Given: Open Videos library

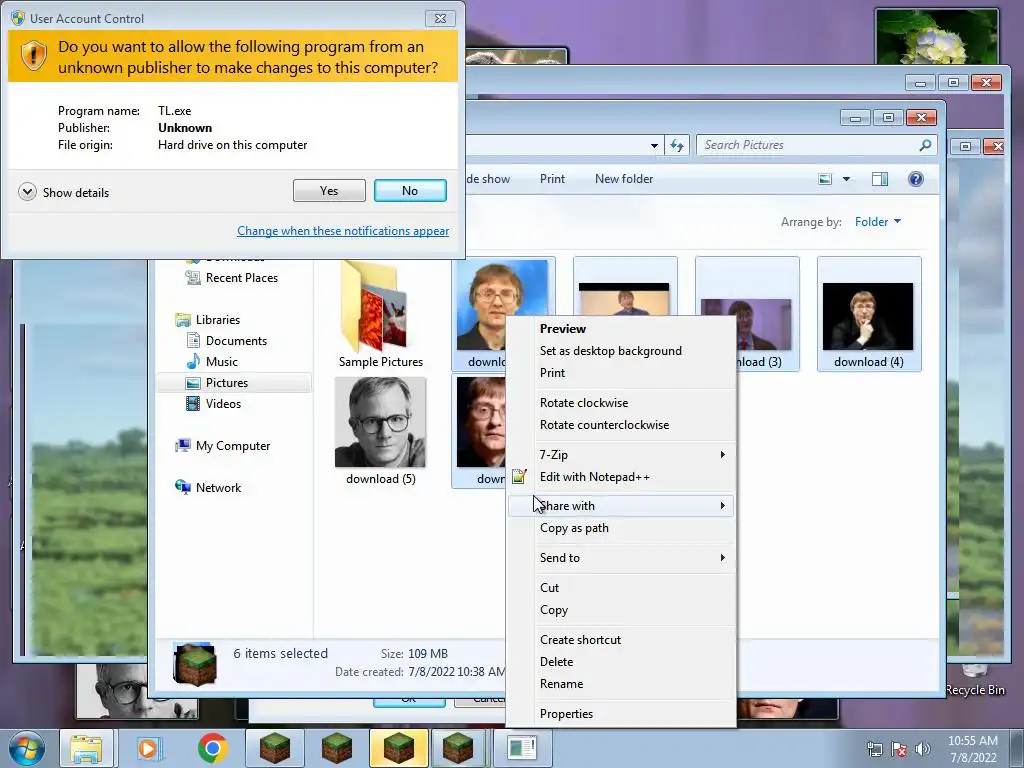Looking at the screenshot, I should tap(223, 404).
